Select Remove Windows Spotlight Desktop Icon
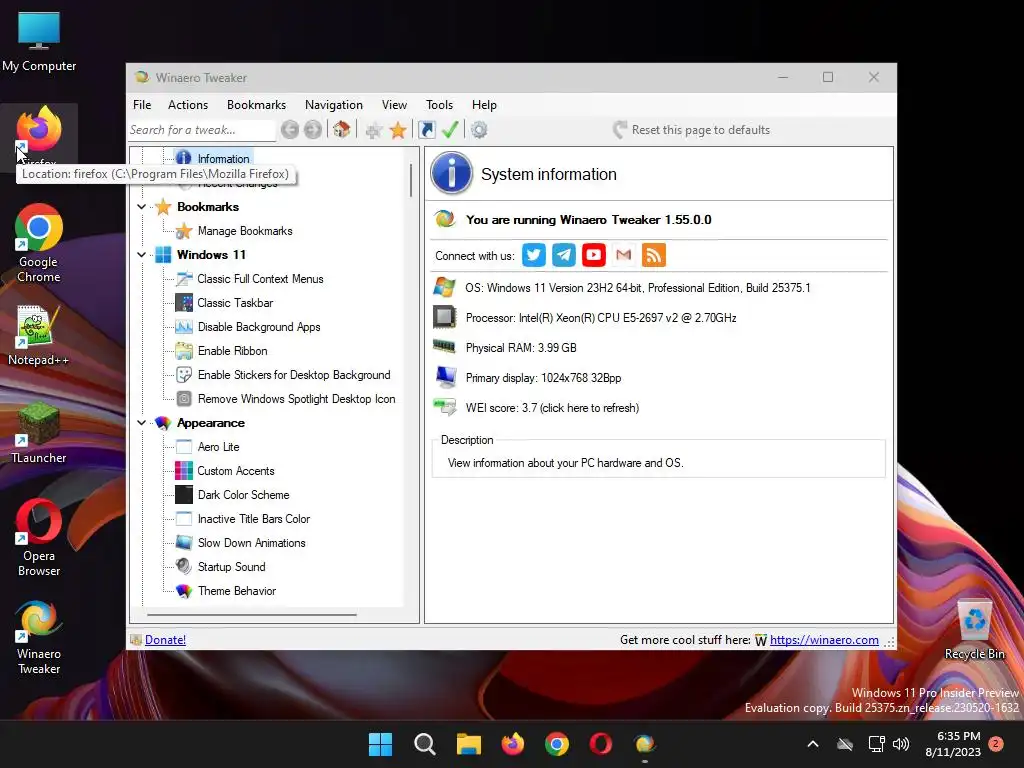This screenshot has height=768, width=1024. click(296, 399)
